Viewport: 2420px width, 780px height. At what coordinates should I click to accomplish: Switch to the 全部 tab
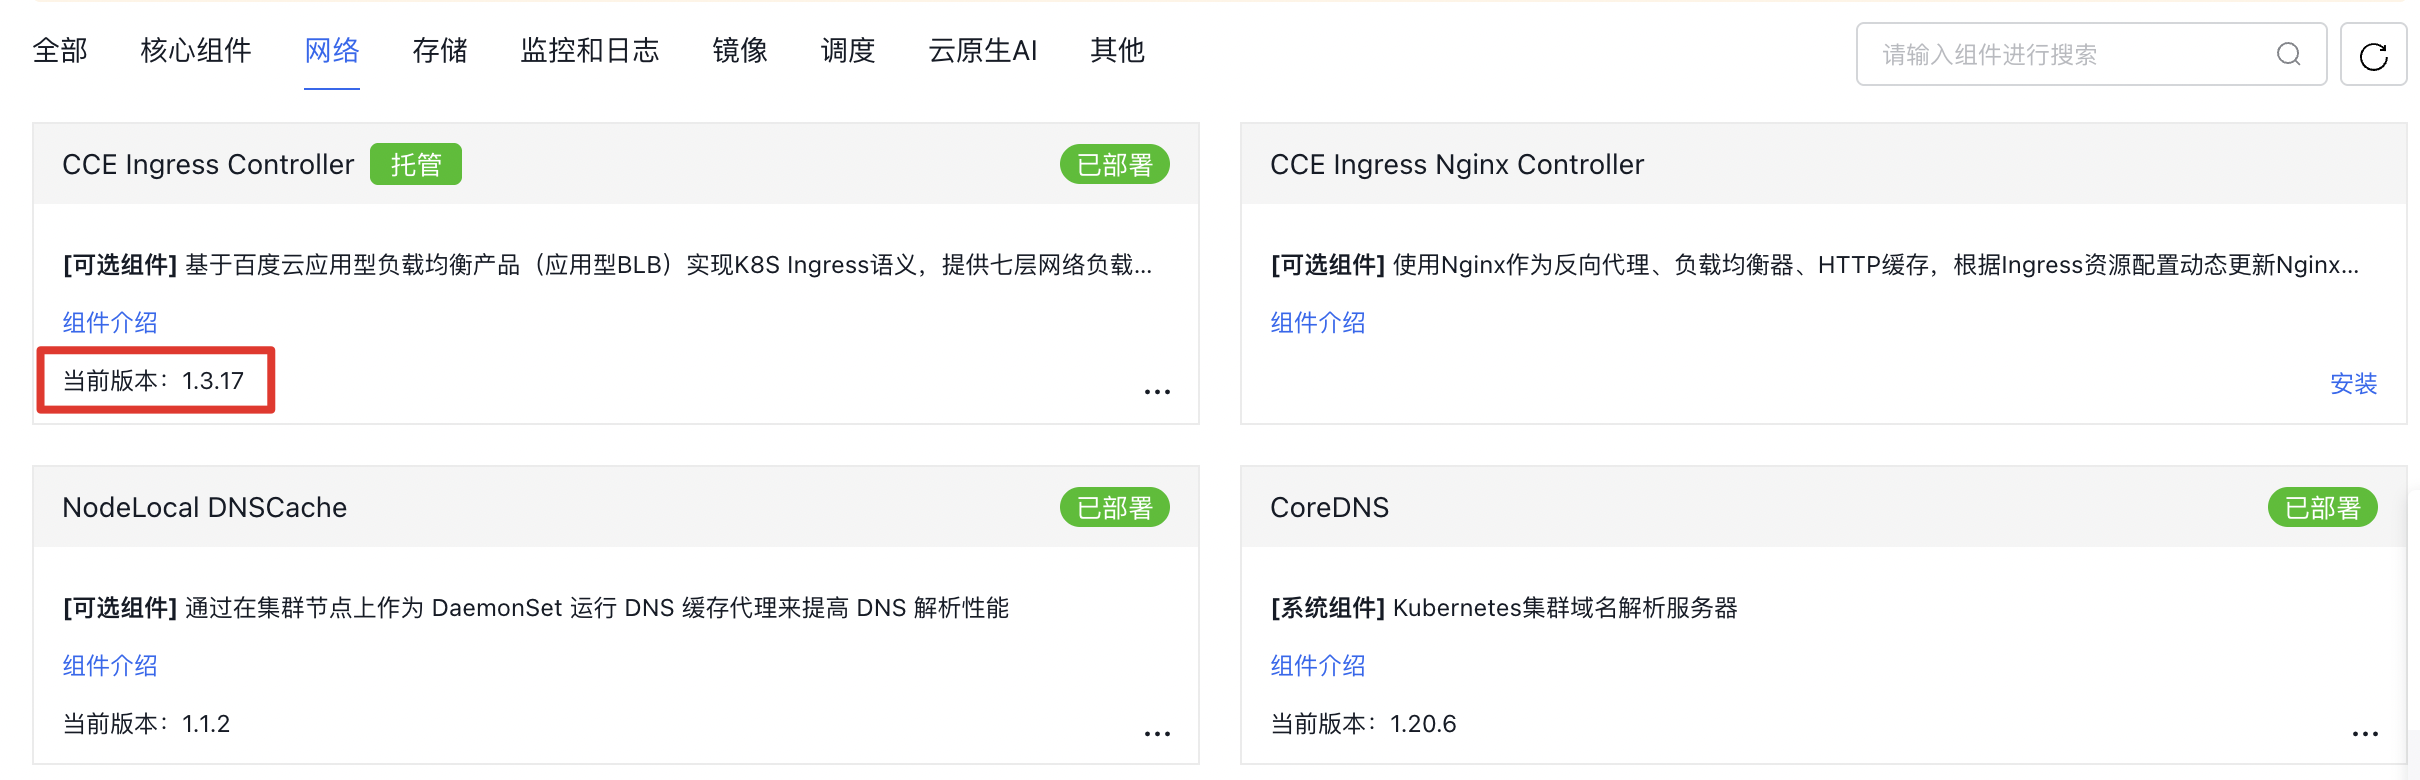60,50
